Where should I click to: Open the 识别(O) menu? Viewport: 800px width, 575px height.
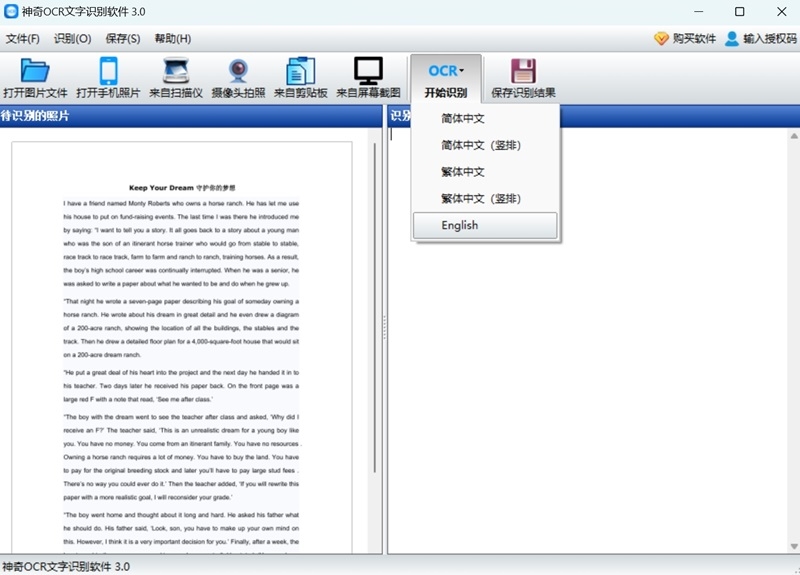[72, 39]
